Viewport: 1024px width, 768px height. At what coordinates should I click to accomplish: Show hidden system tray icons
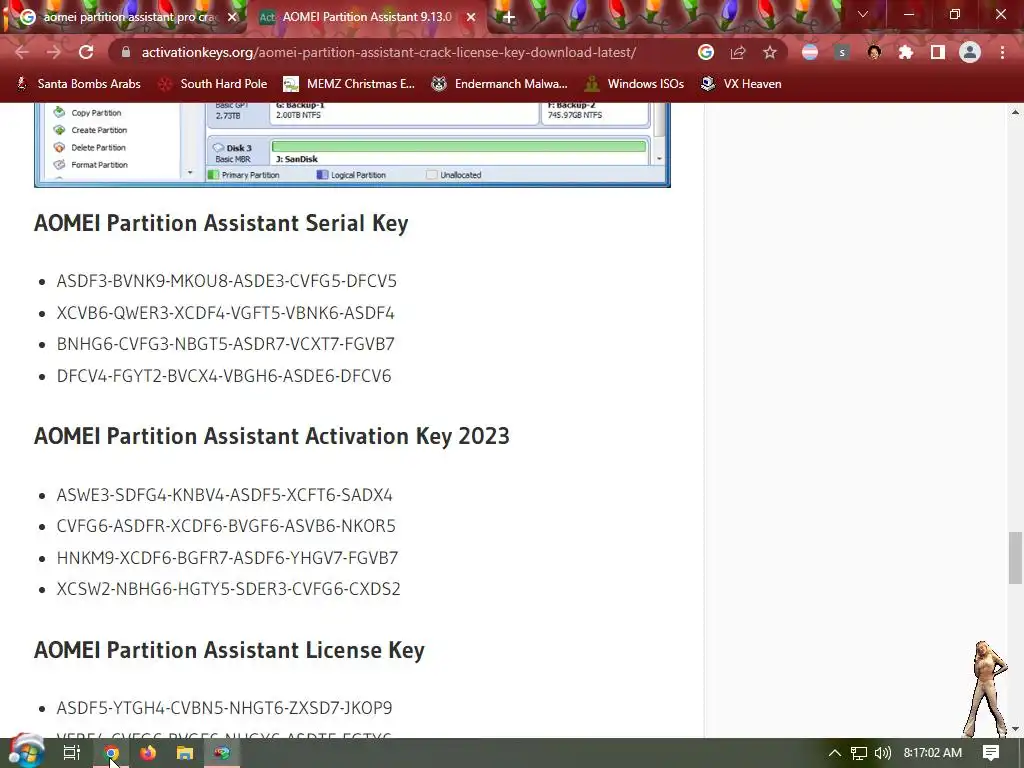click(835, 753)
